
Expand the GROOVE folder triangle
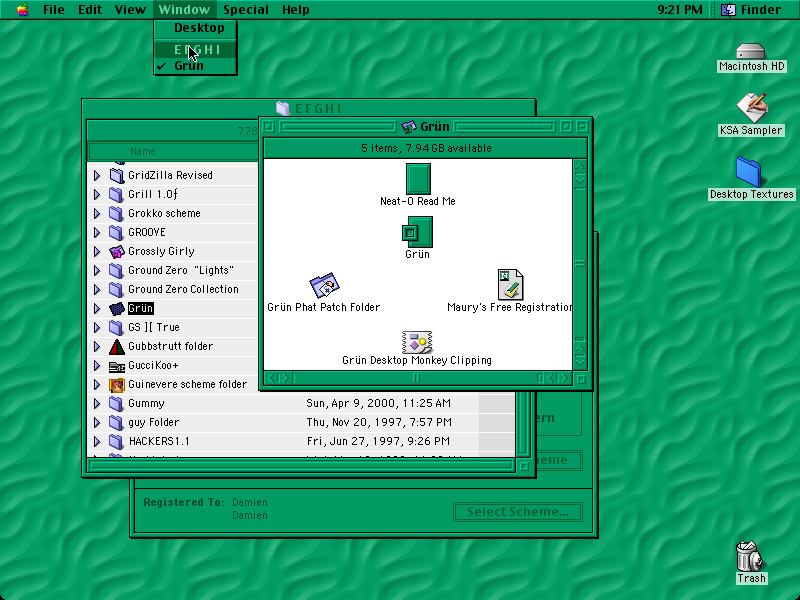[97, 232]
